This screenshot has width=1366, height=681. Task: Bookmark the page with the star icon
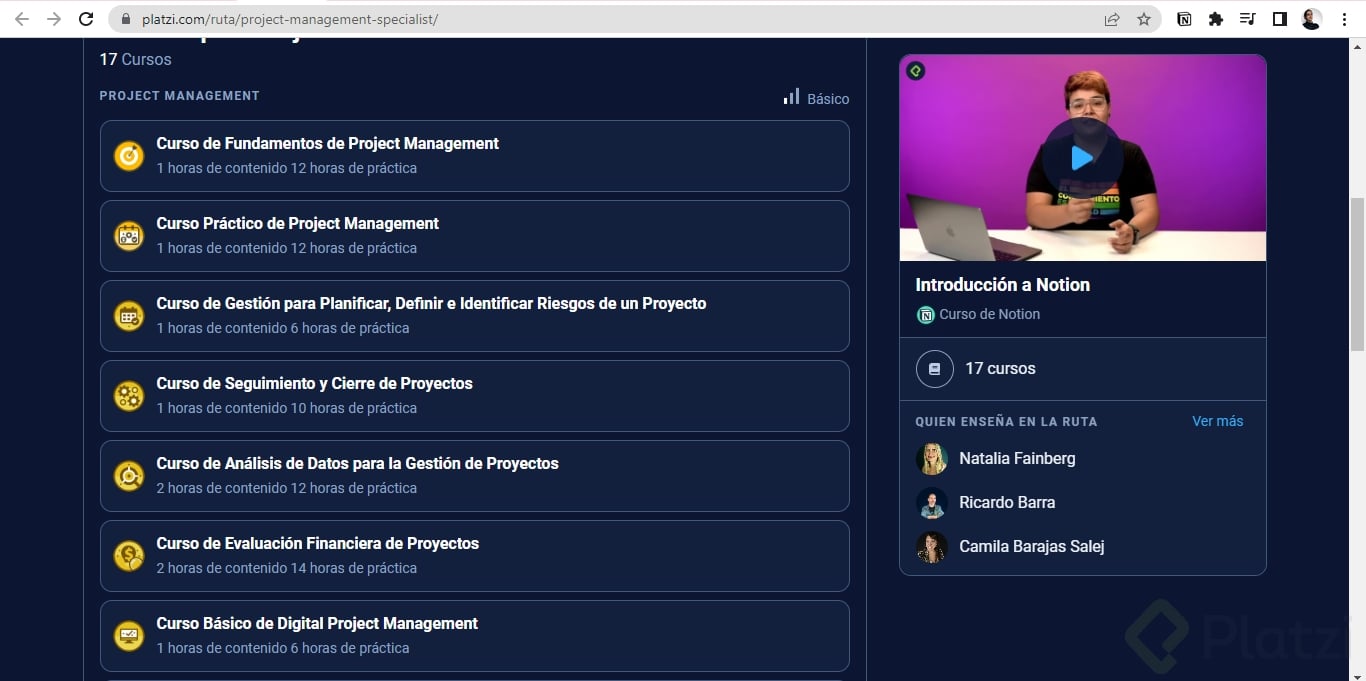[x=1144, y=18]
